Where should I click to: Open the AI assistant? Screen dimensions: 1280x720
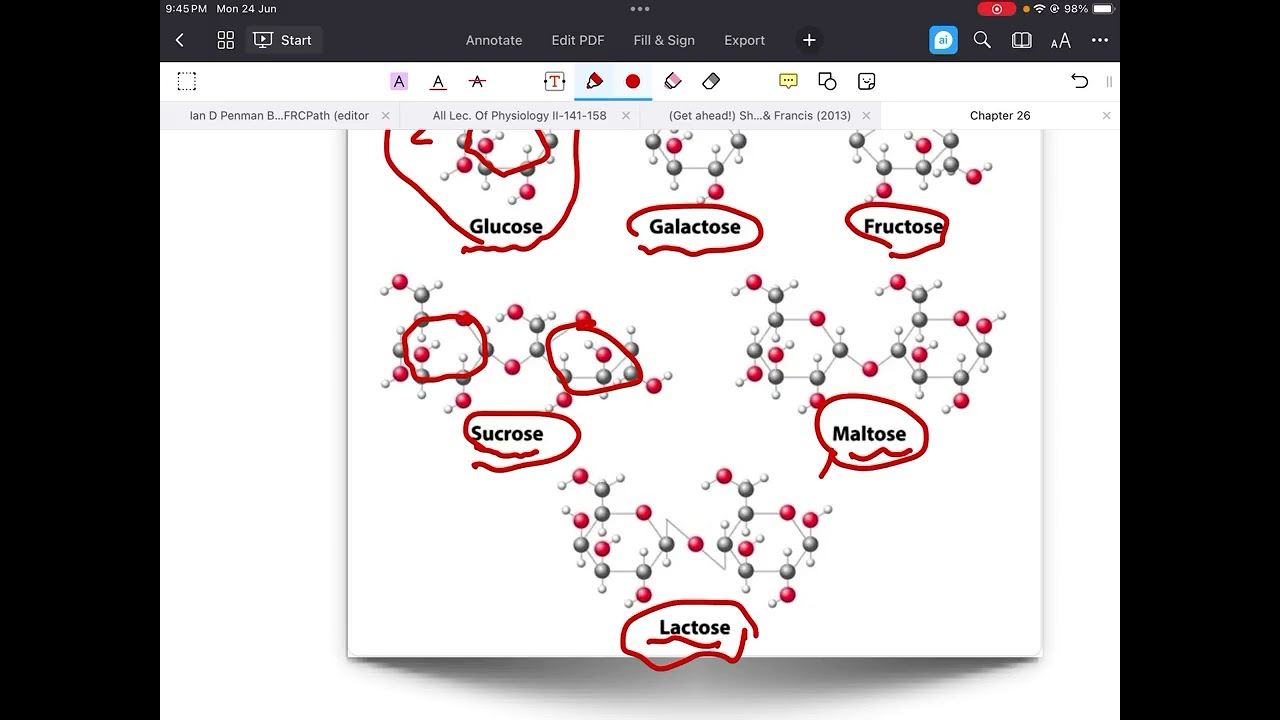(943, 40)
